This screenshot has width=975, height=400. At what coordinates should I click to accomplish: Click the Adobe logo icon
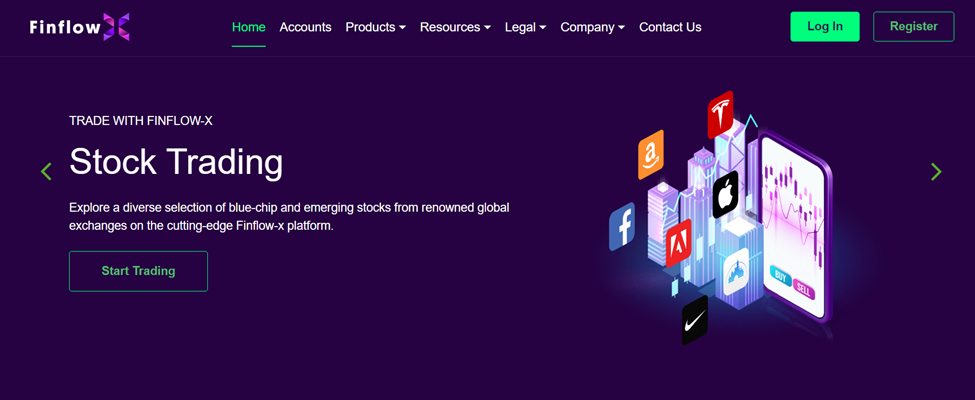tap(678, 243)
